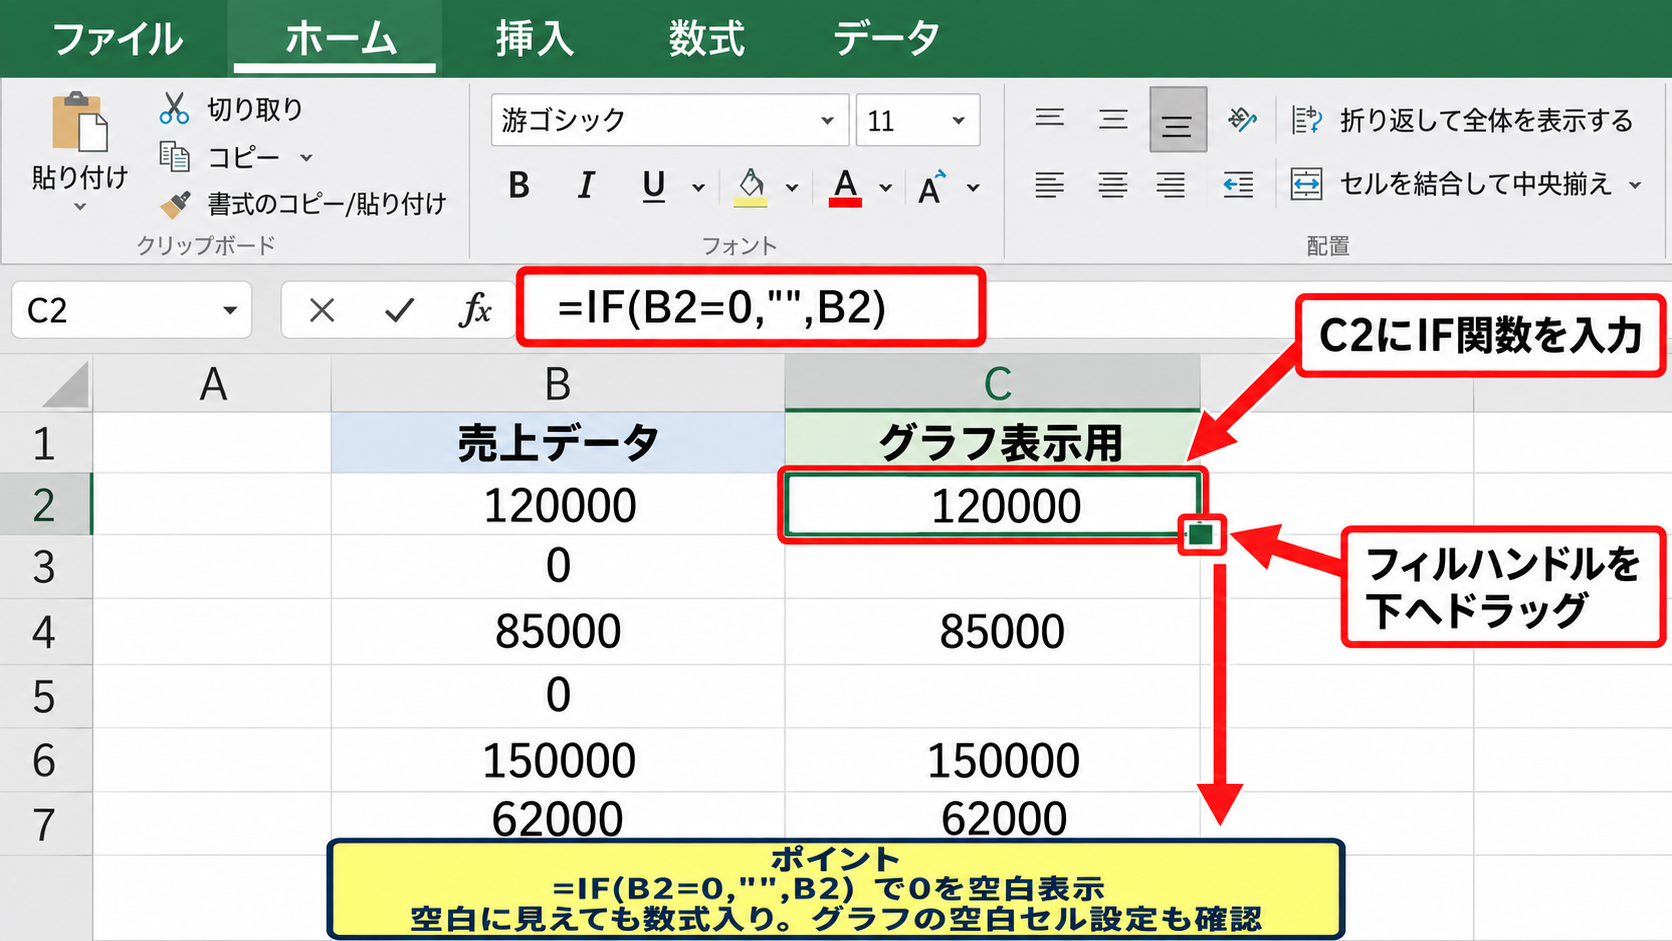Click 折り返して全体を表示する label
The width and height of the screenshot is (1672, 941).
[1486, 121]
